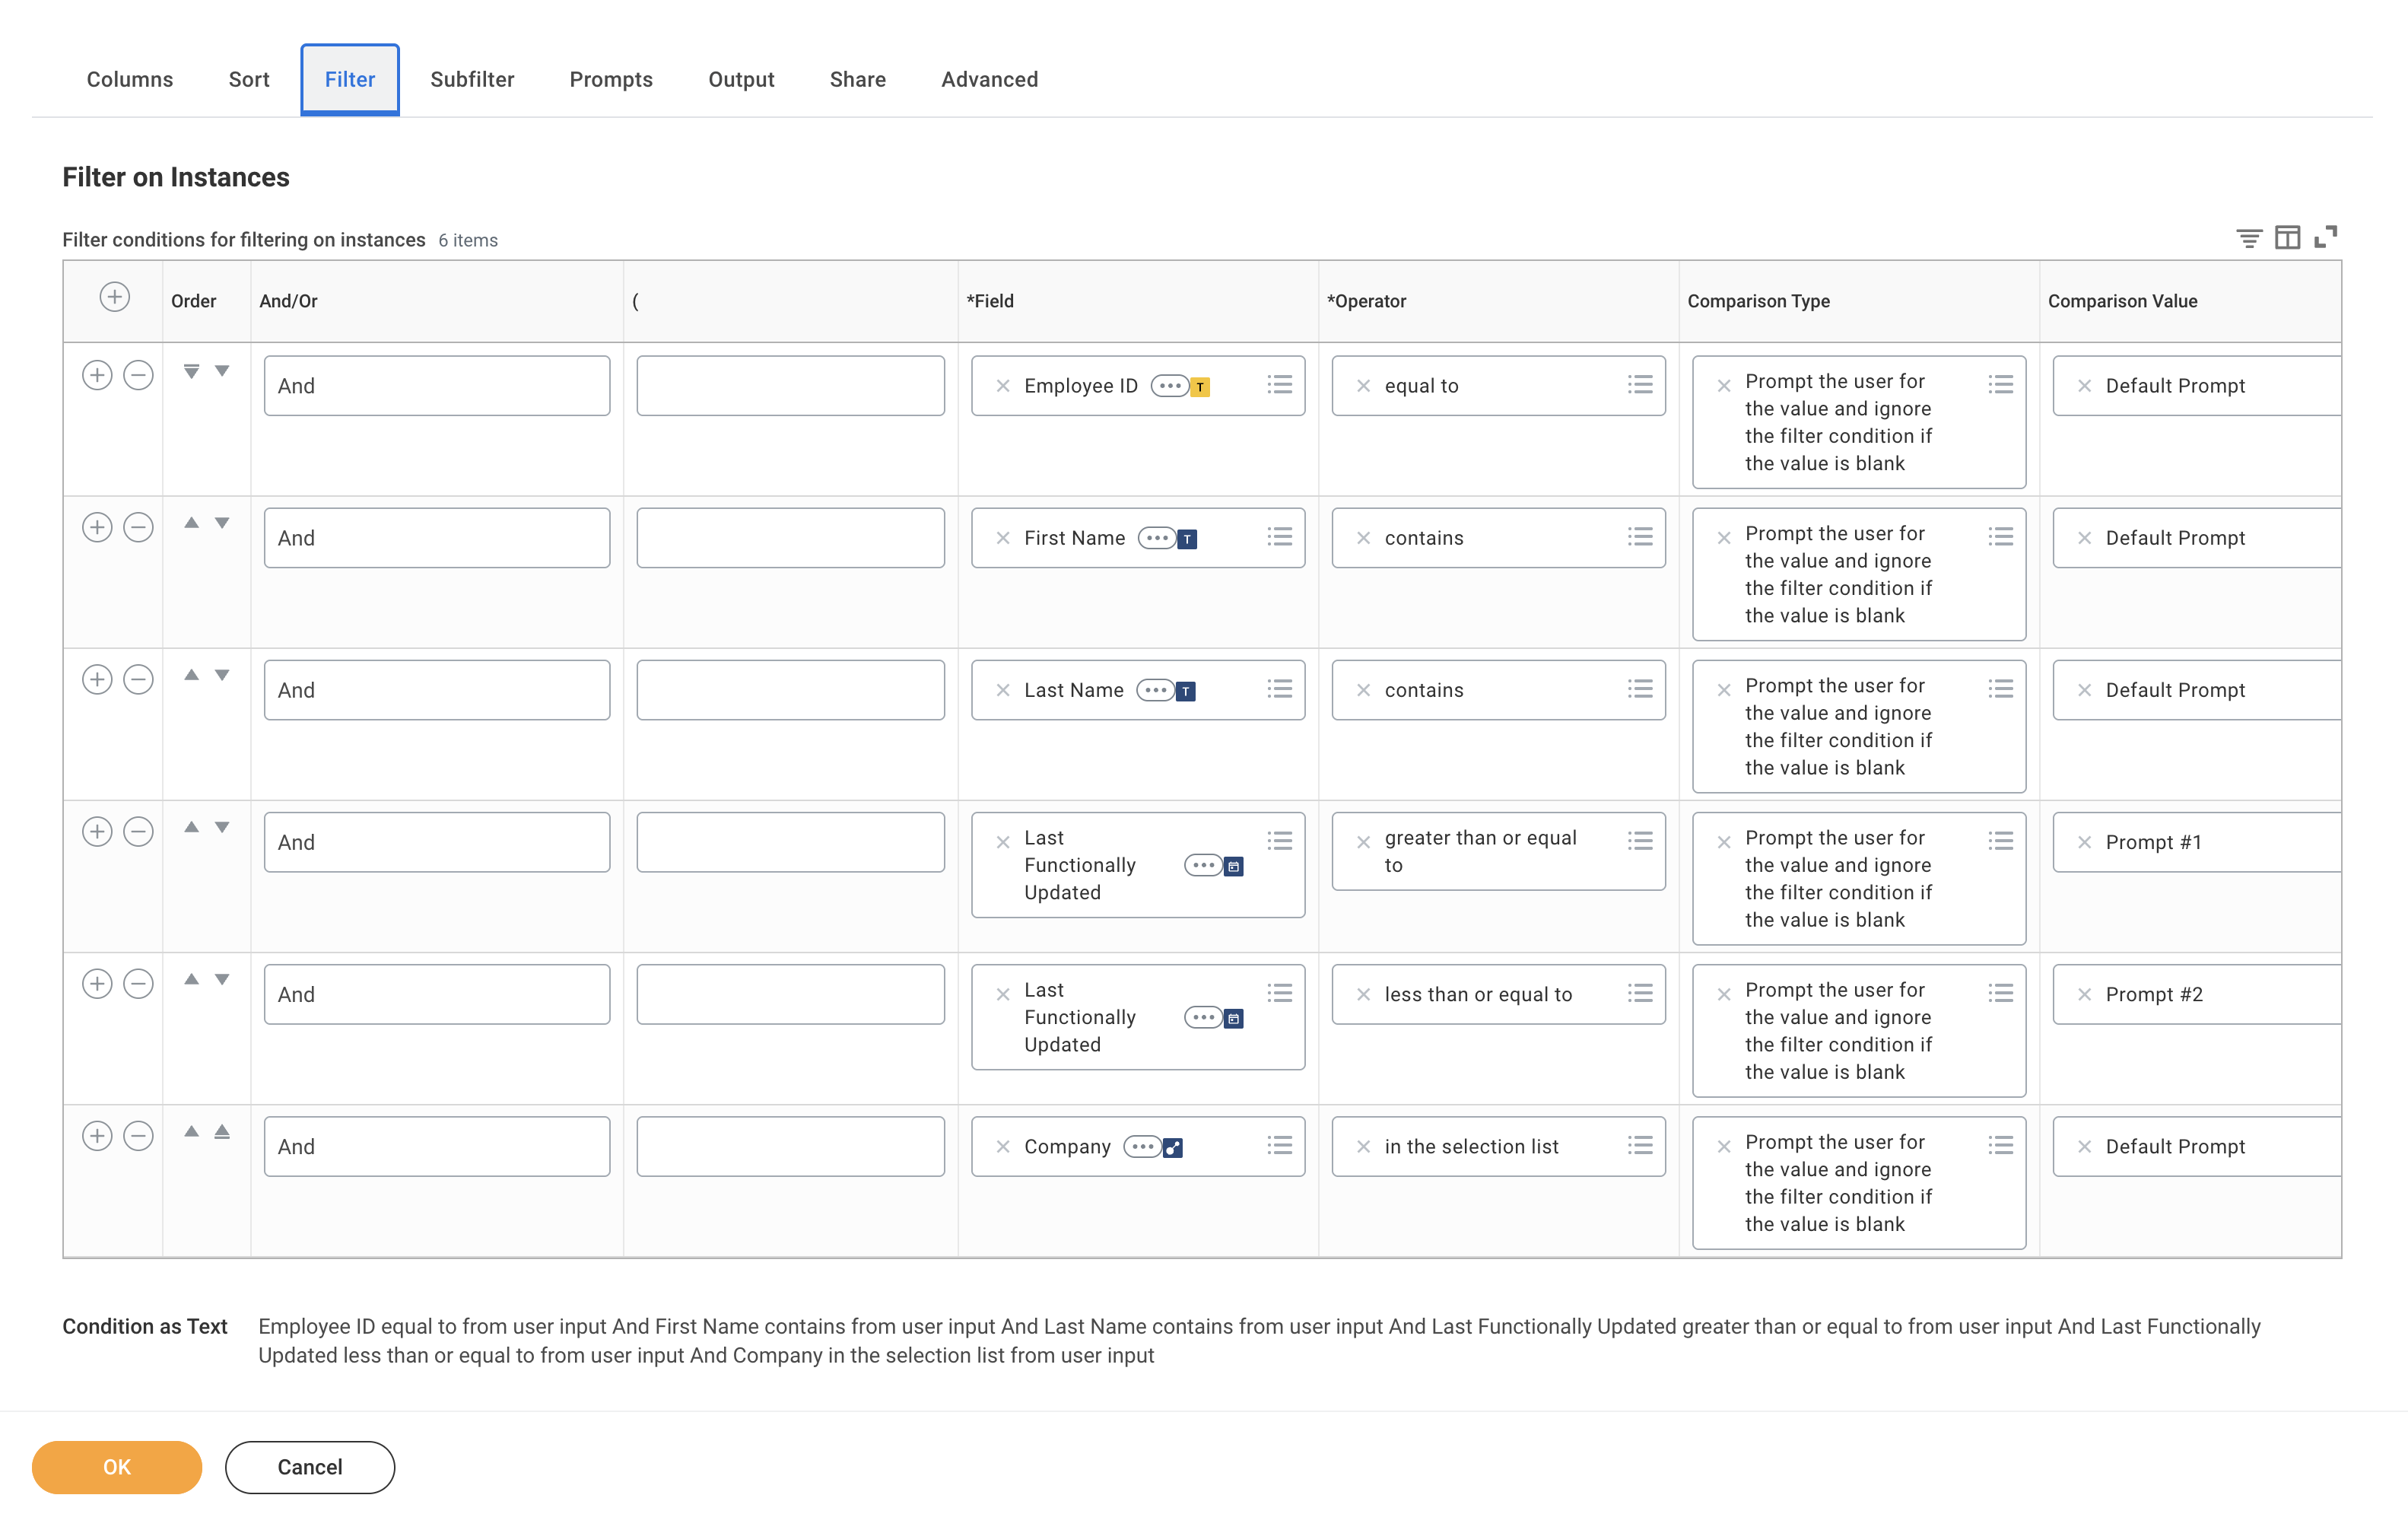Open comparison type list for Employee ID row
The image size is (2408, 1514).
(x=2001, y=385)
